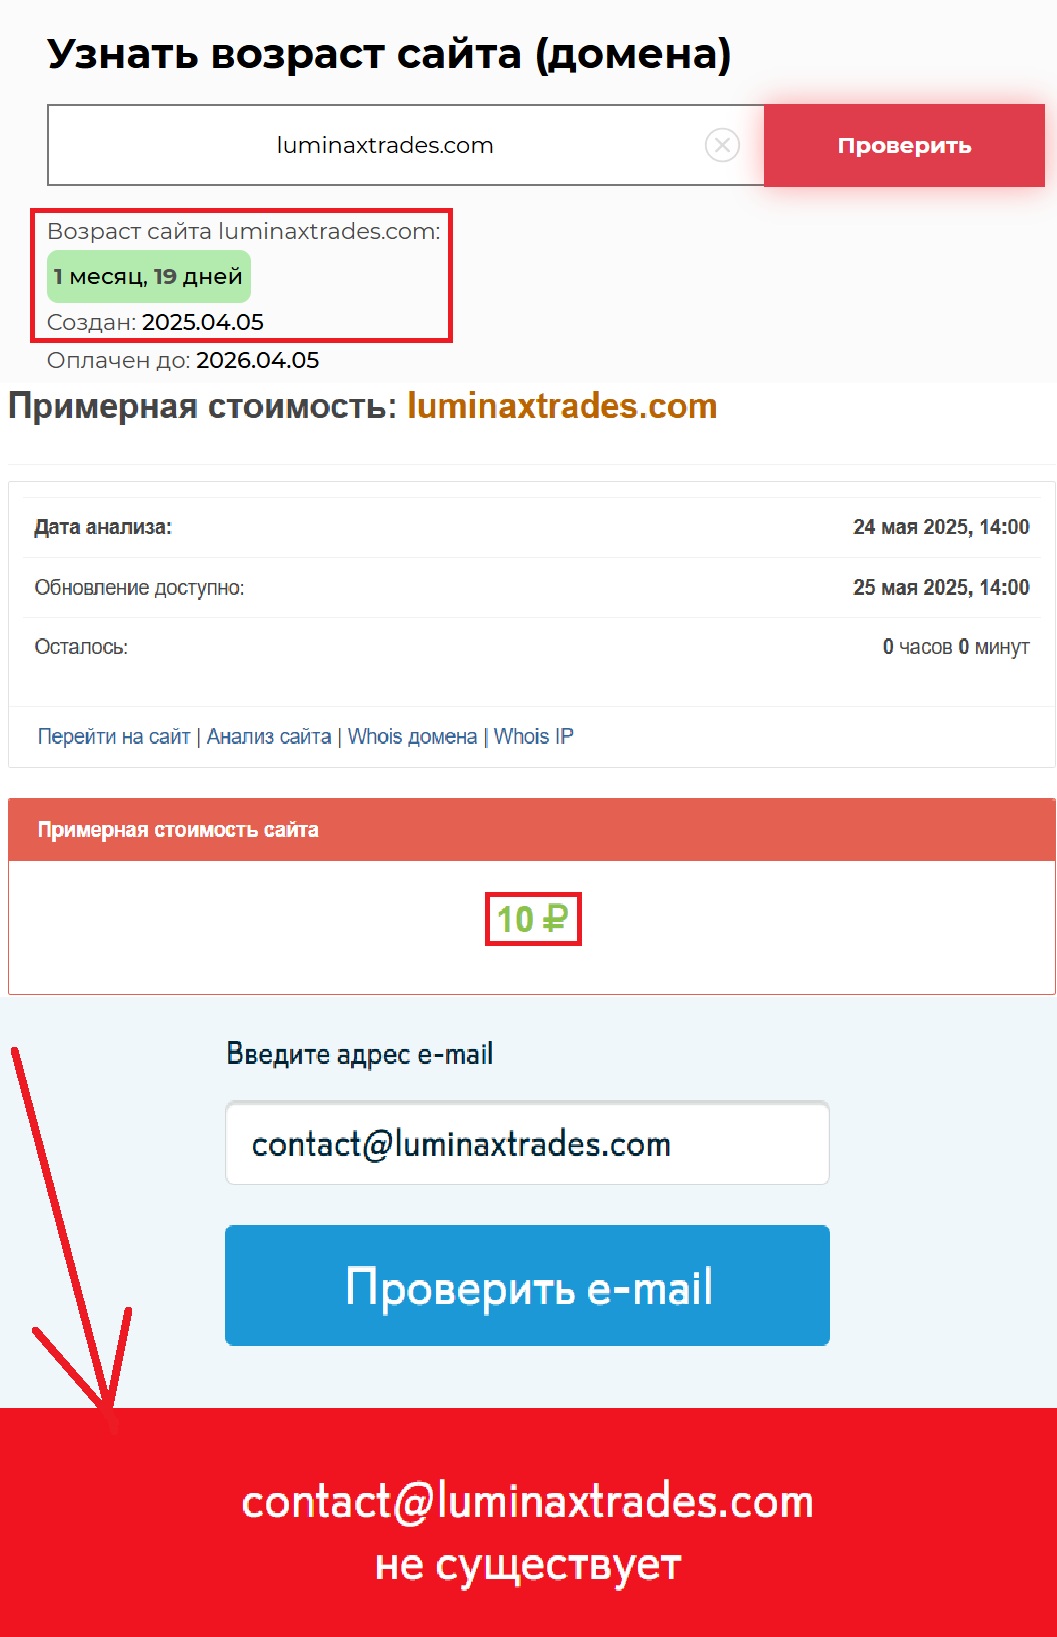Click the red не существует result banner
The width and height of the screenshot is (1057, 1637).
[x=528, y=1522]
